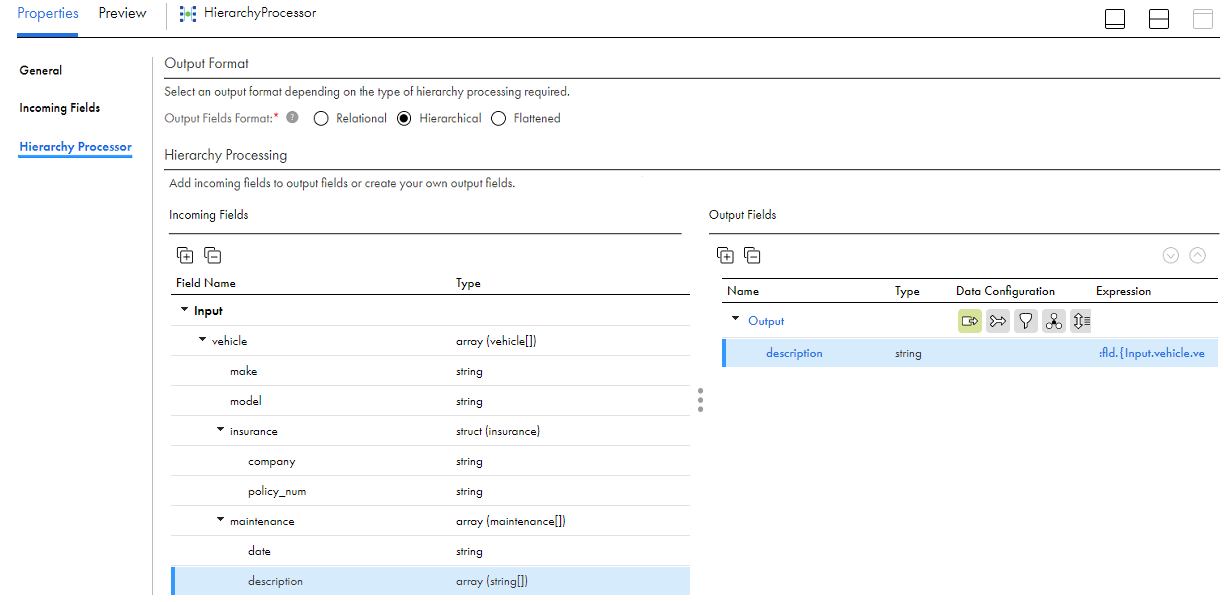Screen dimensions: 1224x602
Task: Select Flattened output format
Action: [x=499, y=118]
